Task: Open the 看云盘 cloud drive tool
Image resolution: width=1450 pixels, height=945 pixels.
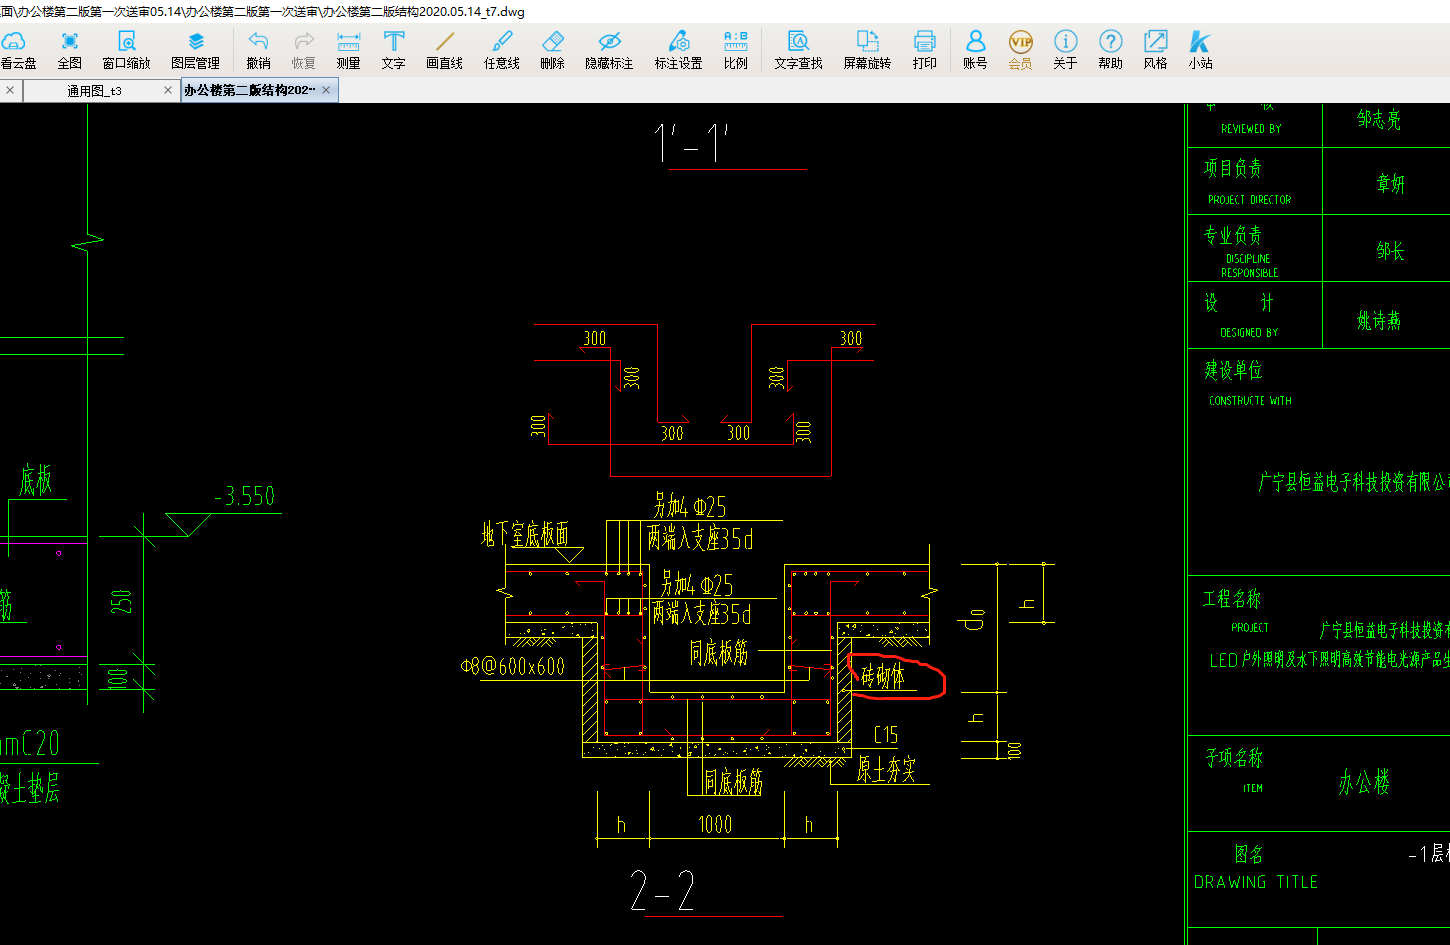Action: tap(17, 50)
